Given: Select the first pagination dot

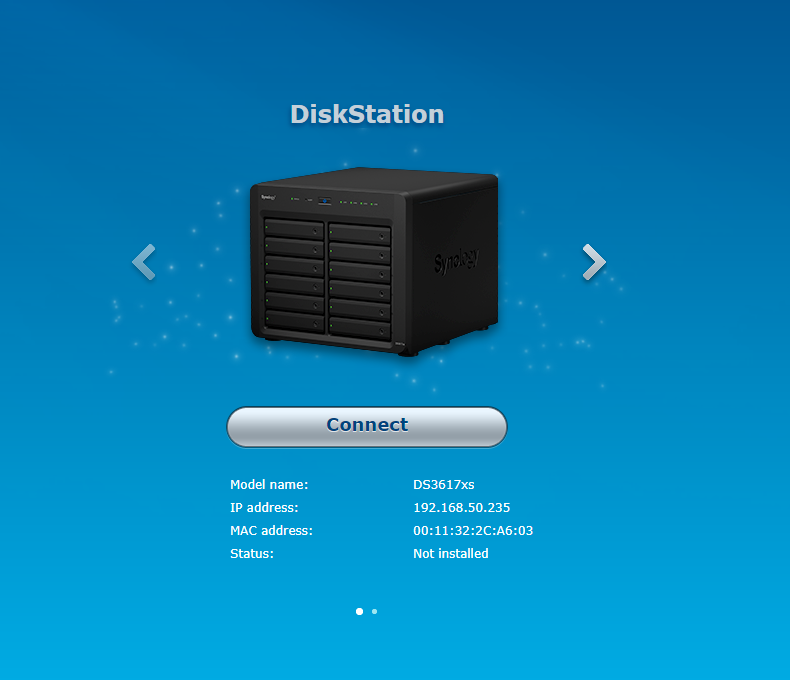Looking at the screenshot, I should pyautogui.click(x=359, y=611).
